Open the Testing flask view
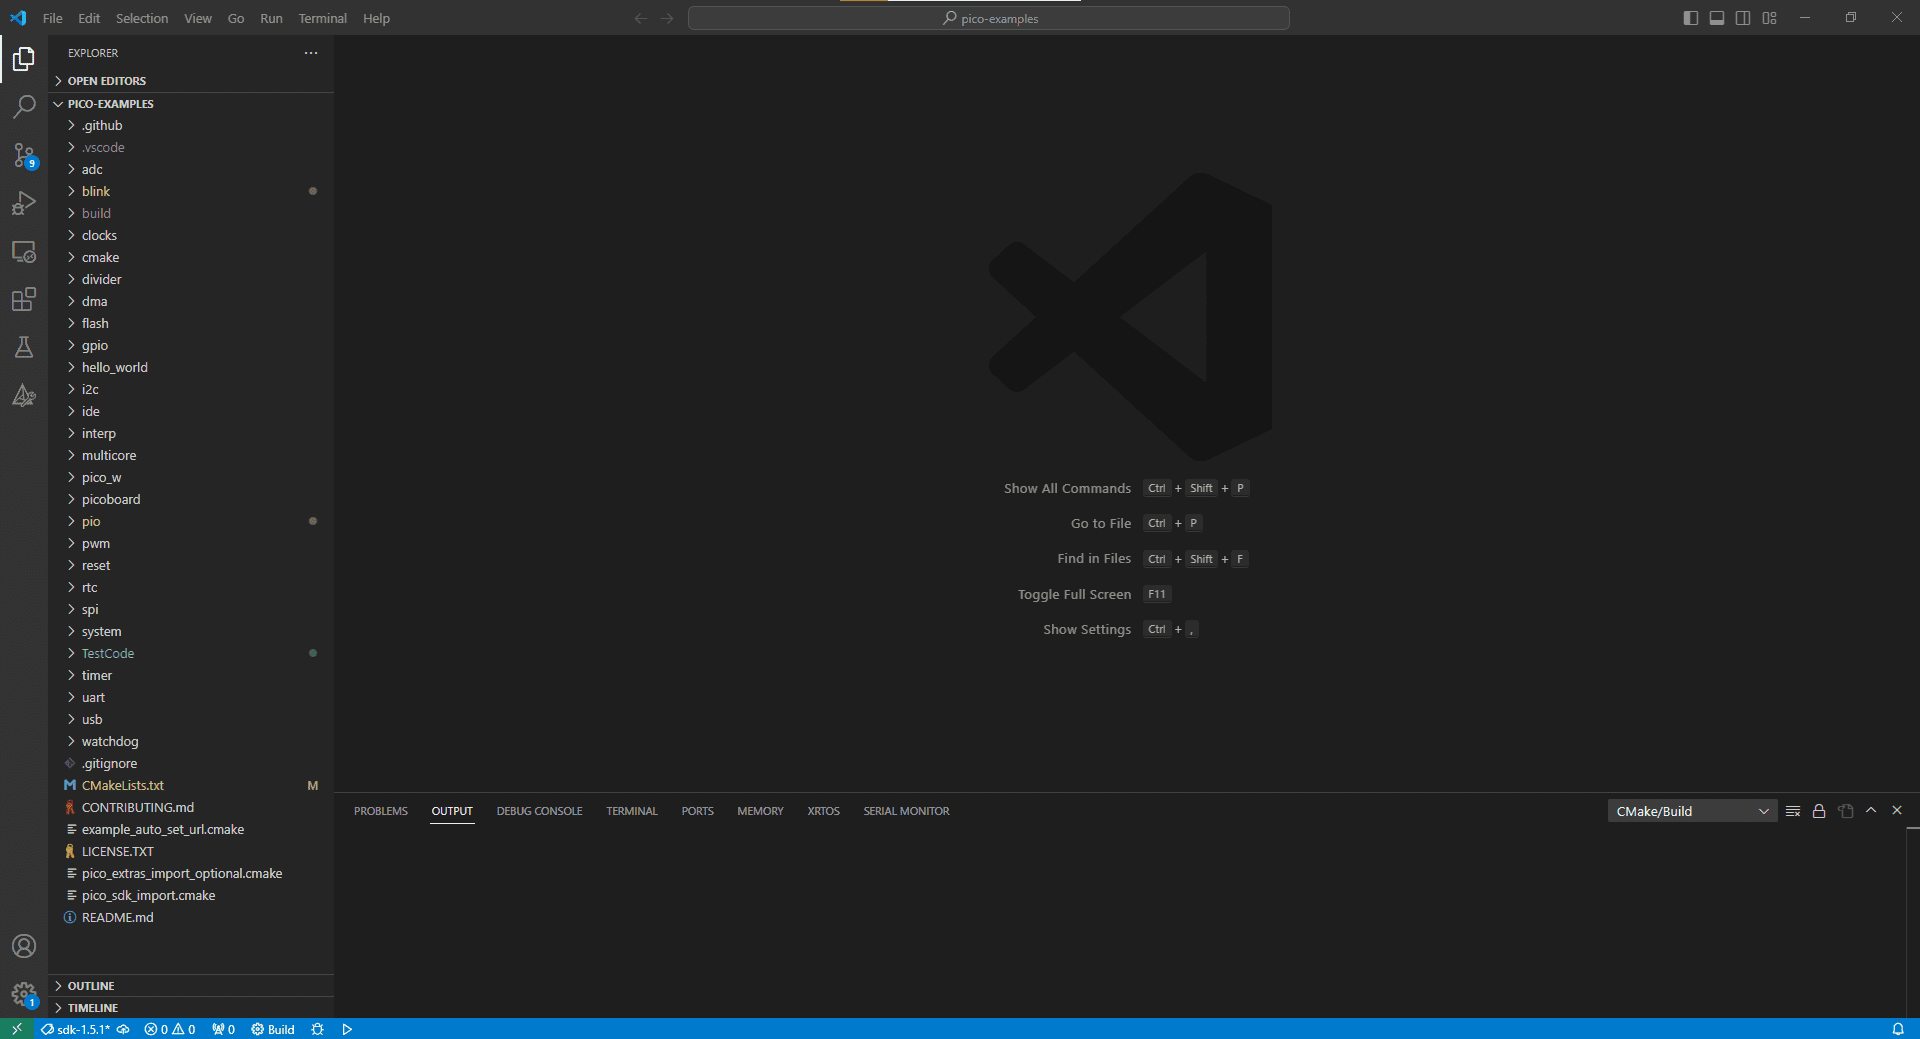The image size is (1920, 1039). tap(24, 347)
